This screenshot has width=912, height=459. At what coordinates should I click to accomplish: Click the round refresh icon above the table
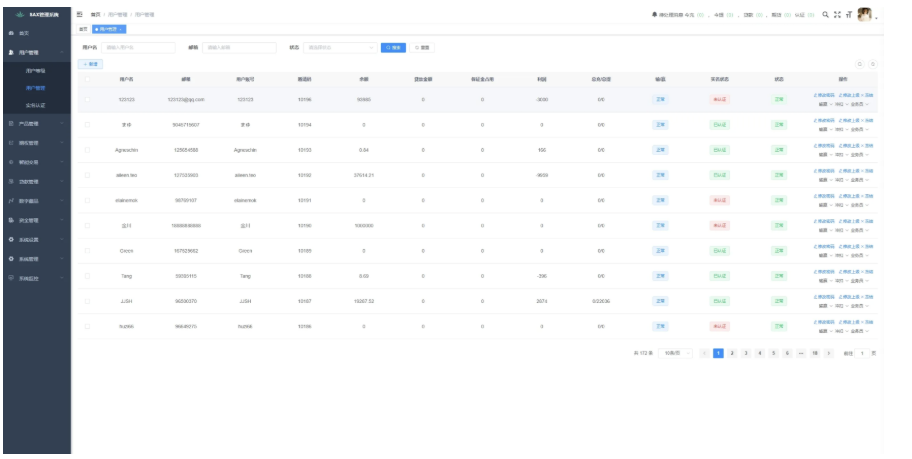click(x=861, y=64)
